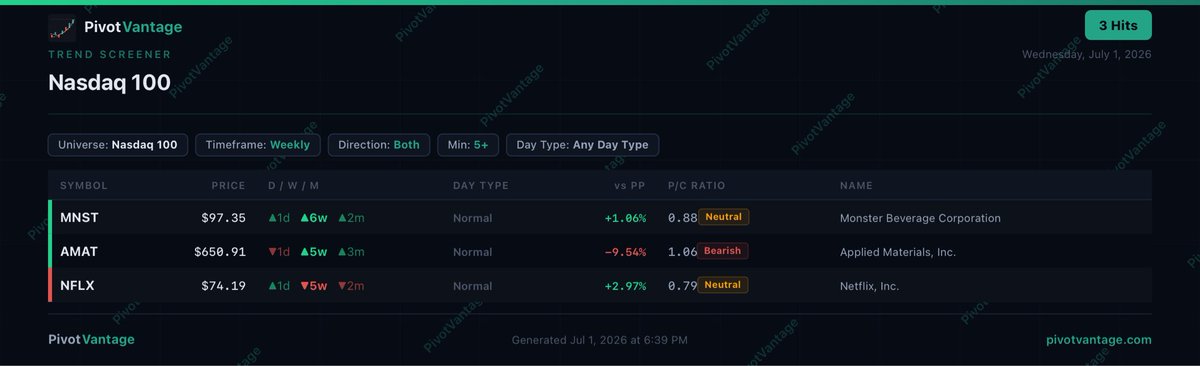Open the Day Type: Any Day Type filter
Screen dimensions: 1200x366
tap(582, 145)
